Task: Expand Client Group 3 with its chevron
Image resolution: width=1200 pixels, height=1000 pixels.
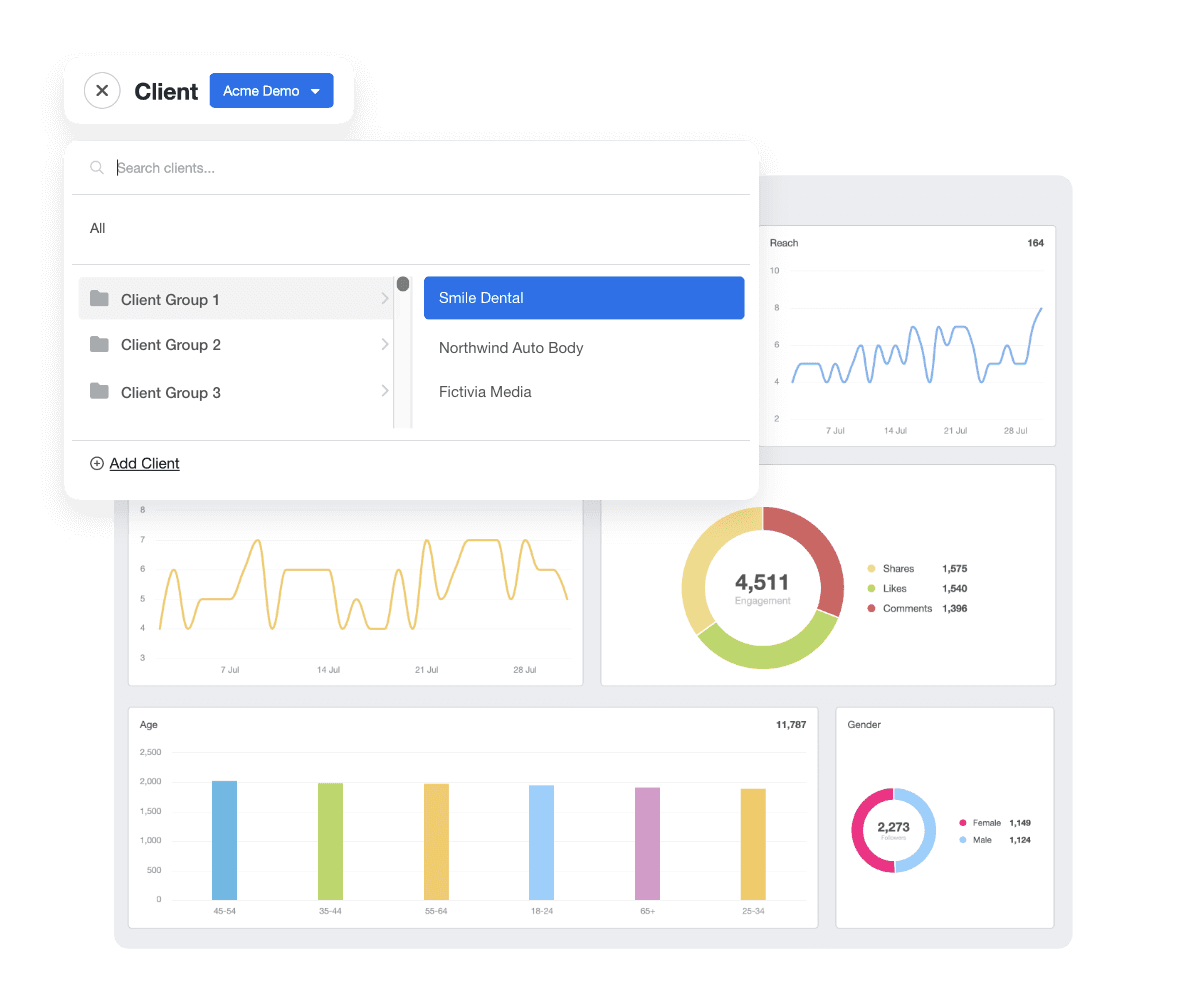Action: coord(385,392)
